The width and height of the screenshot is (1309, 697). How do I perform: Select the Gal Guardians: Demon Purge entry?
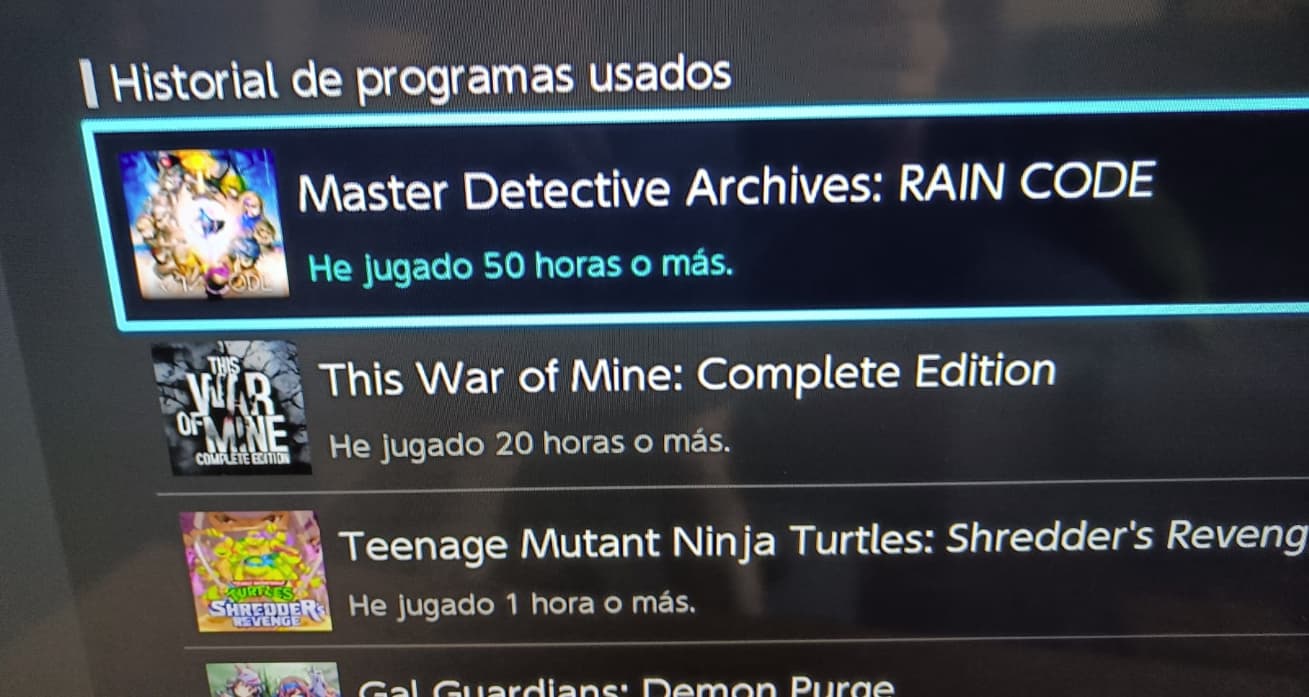coord(626,686)
